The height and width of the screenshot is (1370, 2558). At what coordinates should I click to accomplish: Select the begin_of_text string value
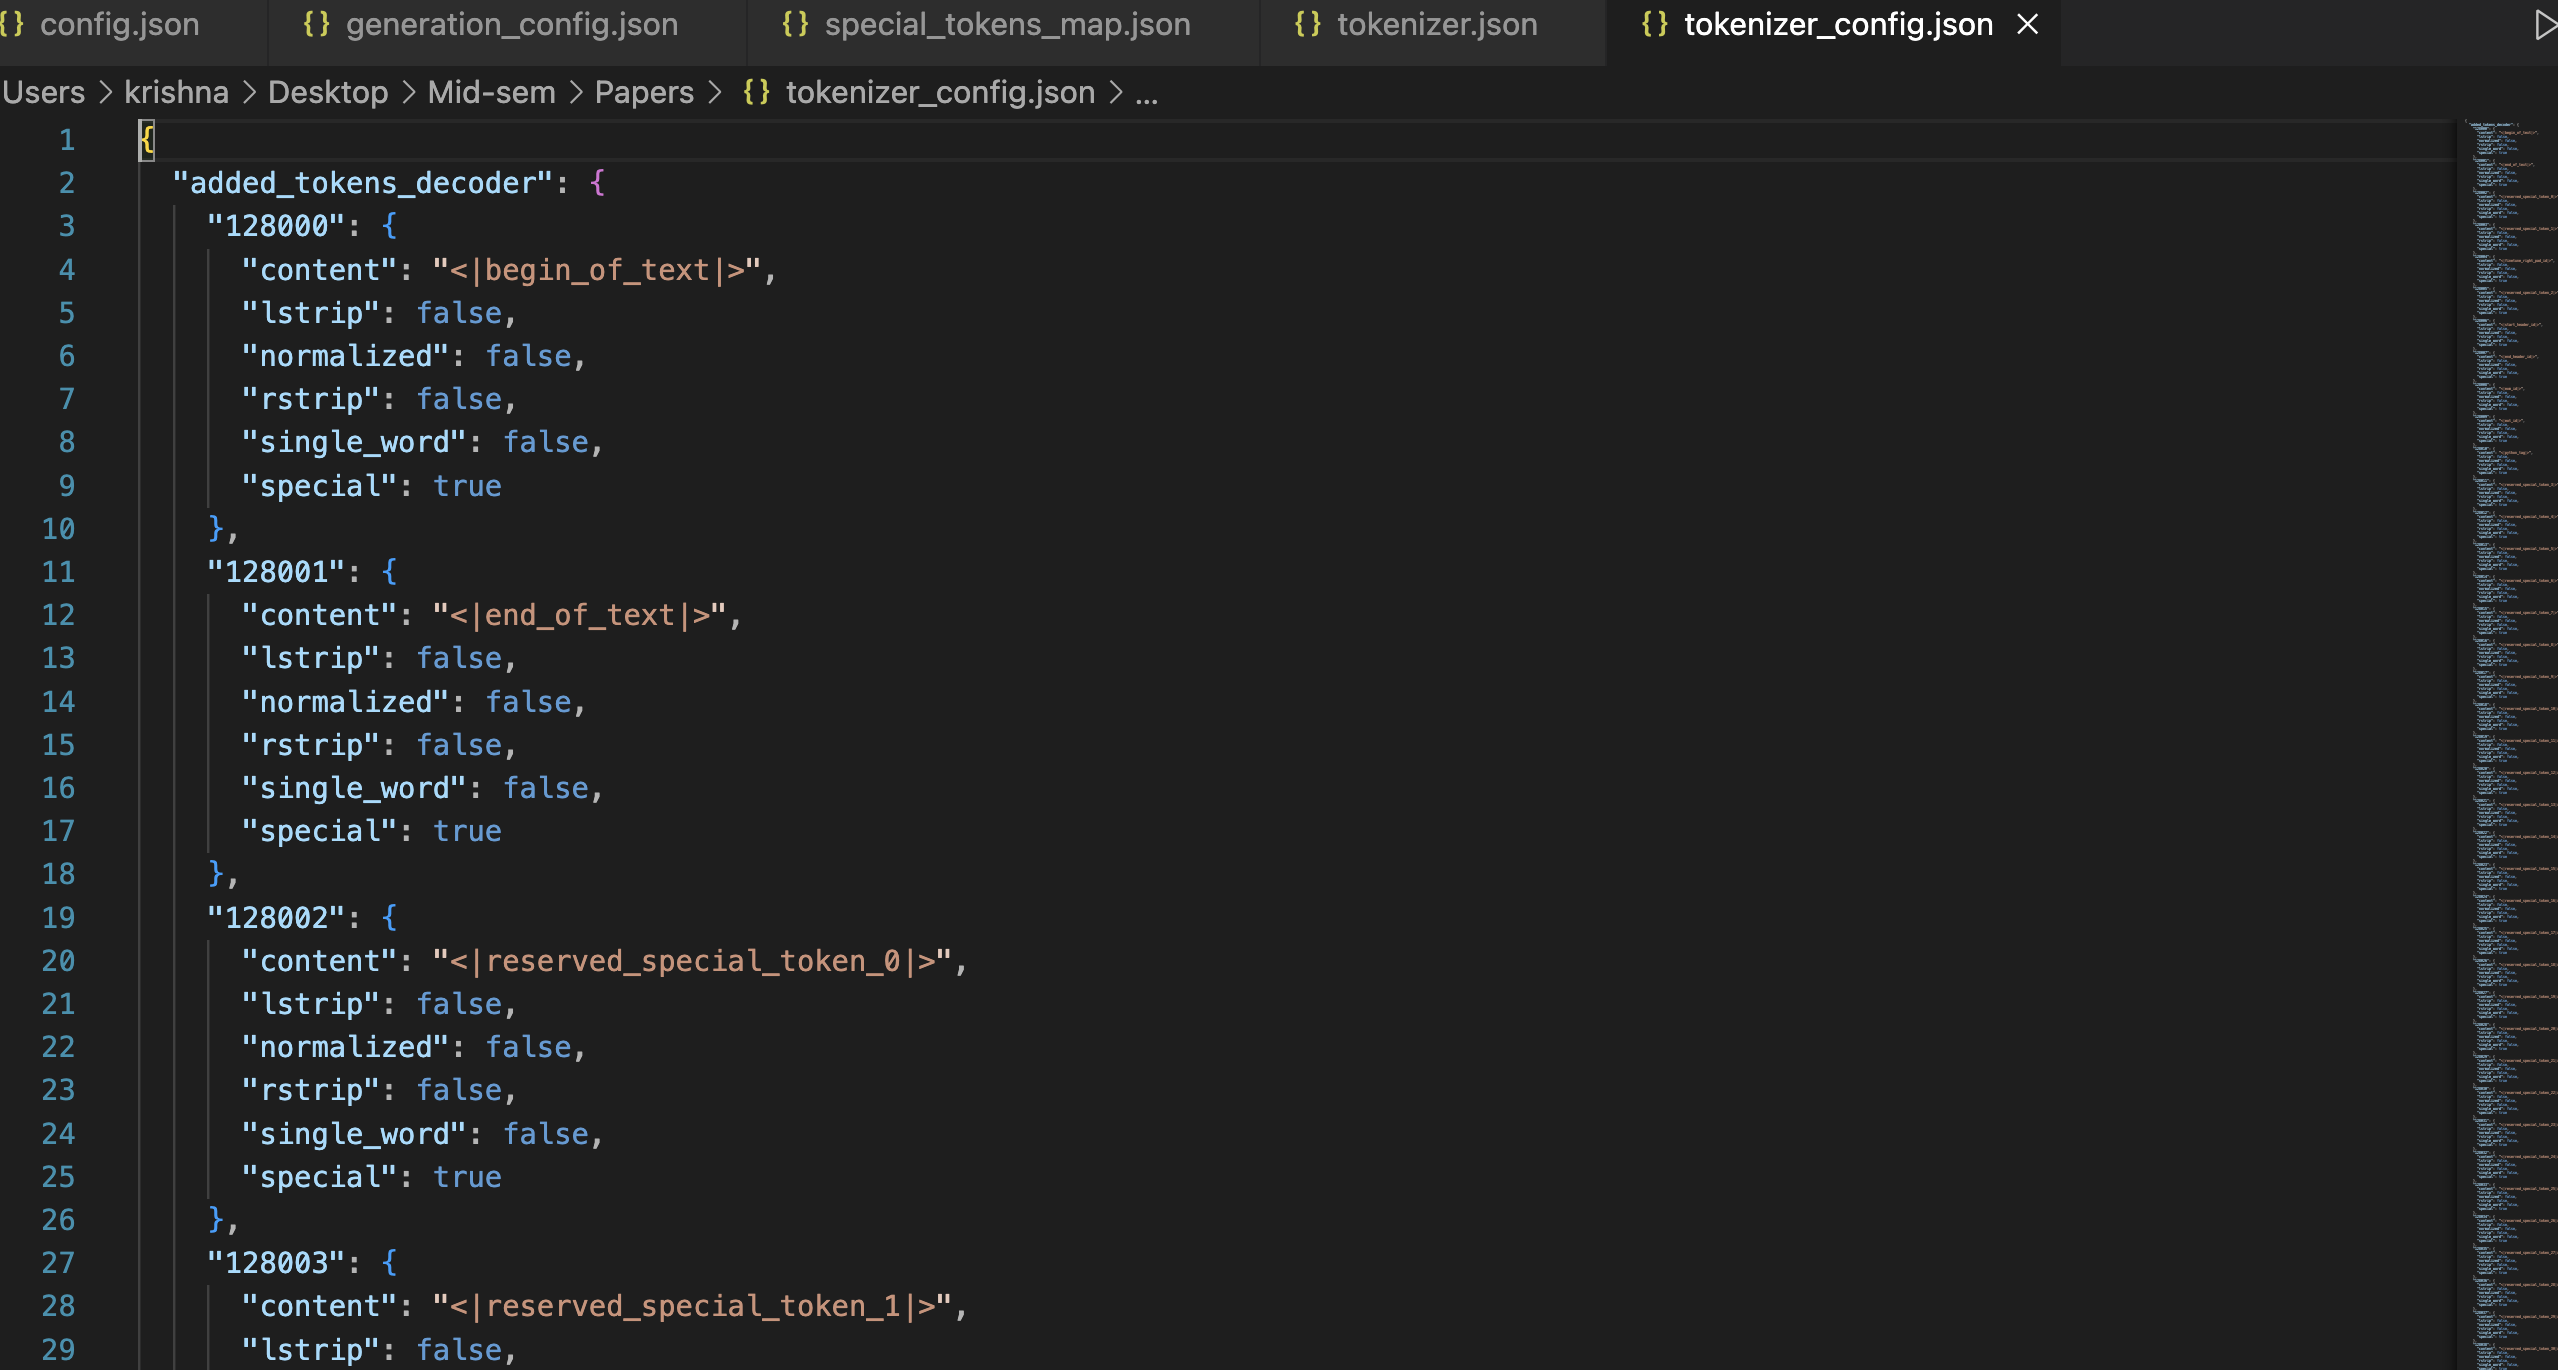tap(602, 269)
